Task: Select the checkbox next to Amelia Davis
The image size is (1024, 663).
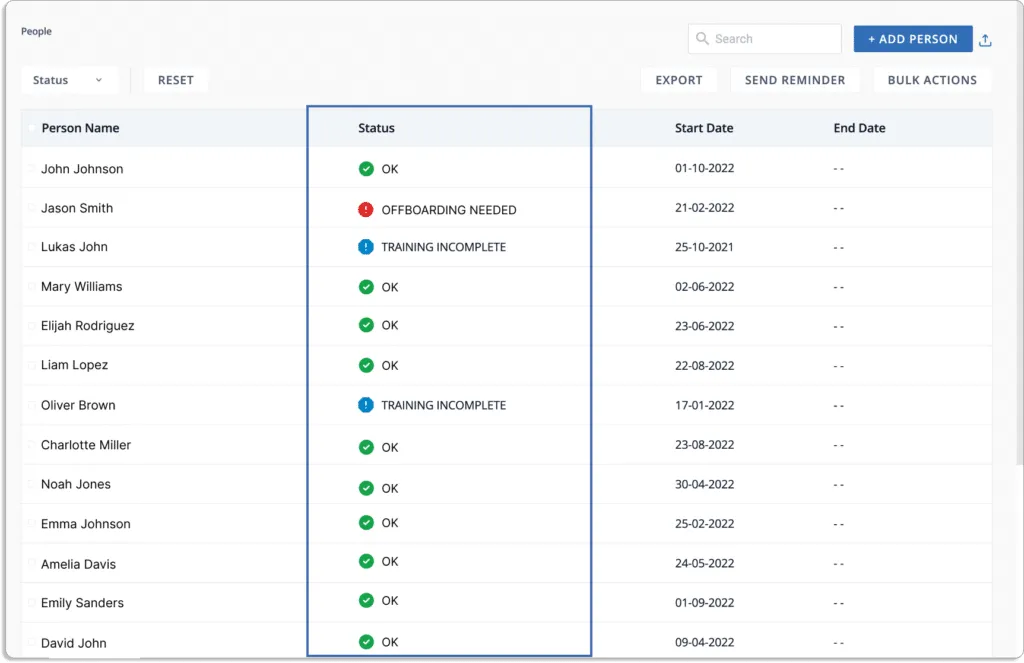Action: click(x=31, y=564)
